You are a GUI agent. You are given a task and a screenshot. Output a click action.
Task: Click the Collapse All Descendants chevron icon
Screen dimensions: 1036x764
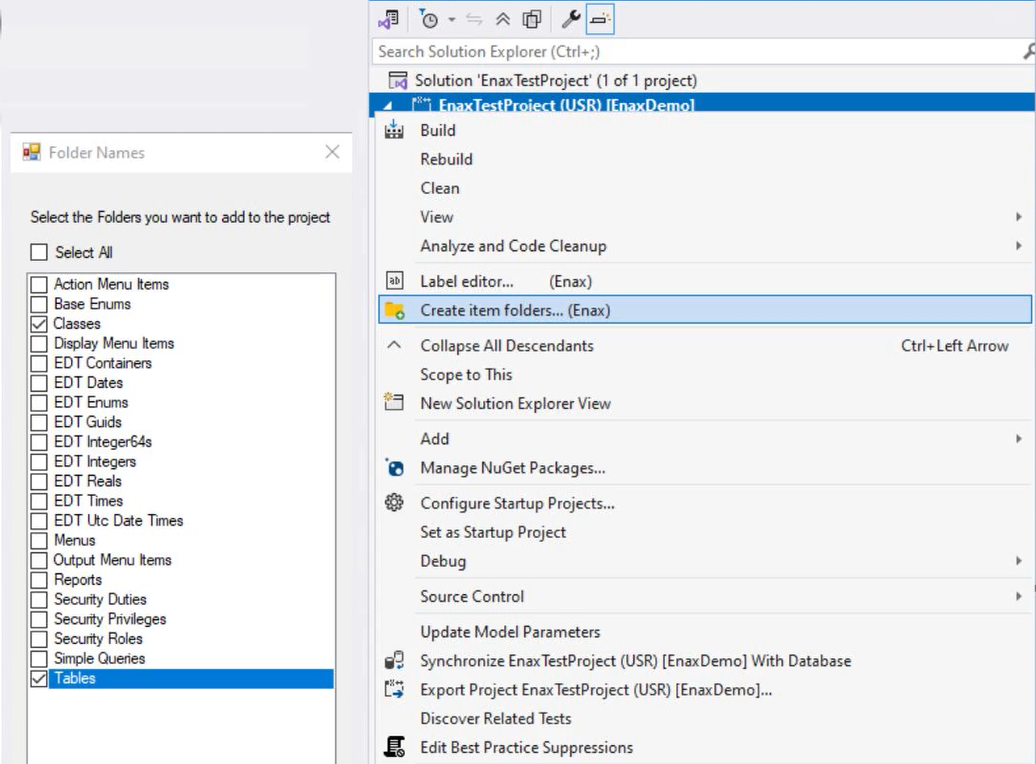click(394, 344)
